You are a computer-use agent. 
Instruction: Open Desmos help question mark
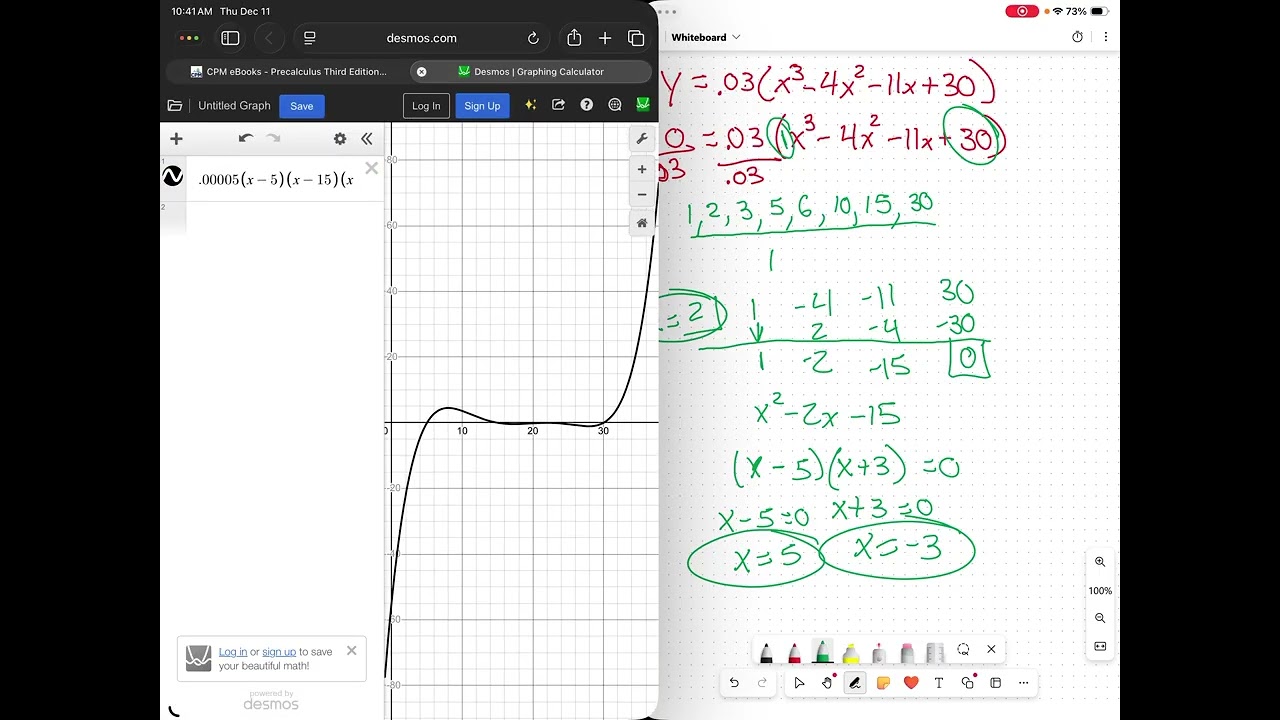coord(587,105)
